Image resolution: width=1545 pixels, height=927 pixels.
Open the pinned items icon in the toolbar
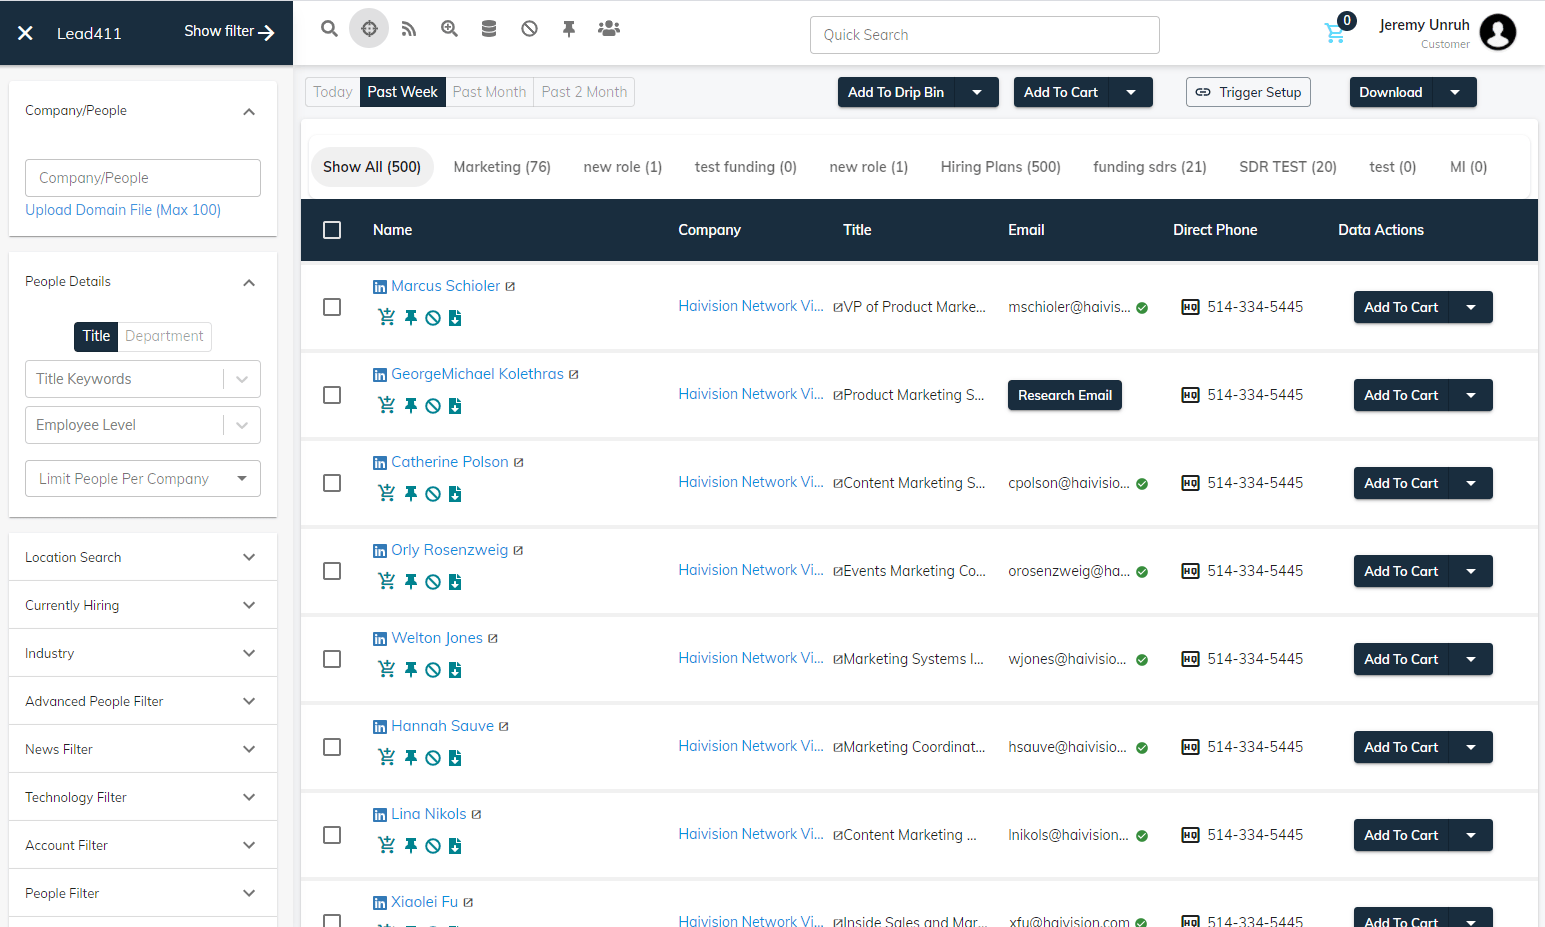tap(568, 28)
